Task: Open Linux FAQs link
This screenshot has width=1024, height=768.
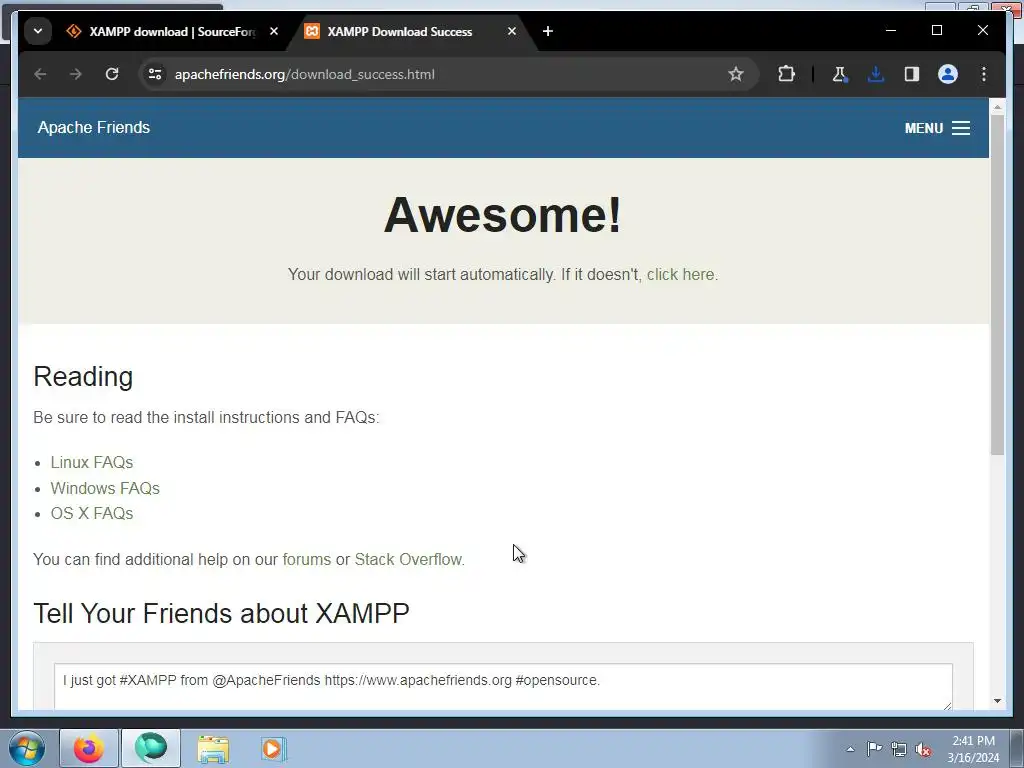Action: [x=91, y=462]
